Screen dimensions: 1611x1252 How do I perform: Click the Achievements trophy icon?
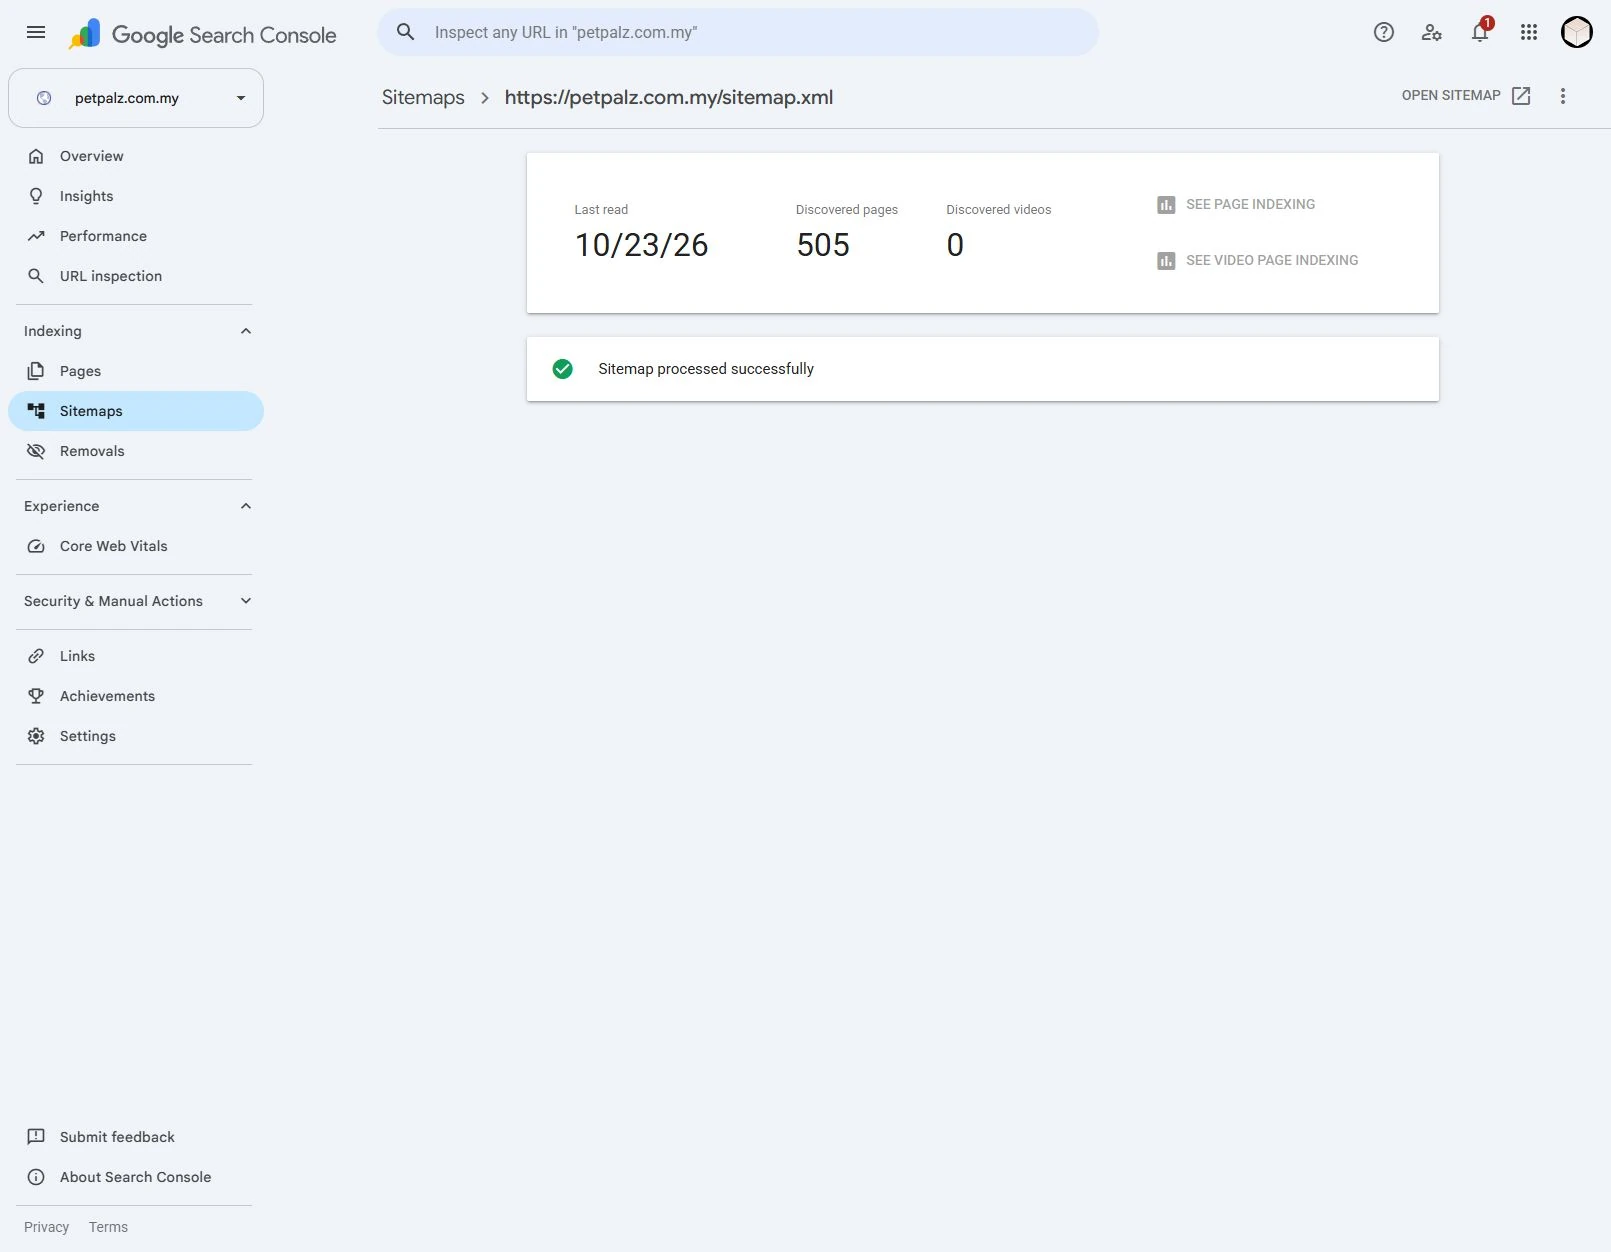[x=36, y=696]
